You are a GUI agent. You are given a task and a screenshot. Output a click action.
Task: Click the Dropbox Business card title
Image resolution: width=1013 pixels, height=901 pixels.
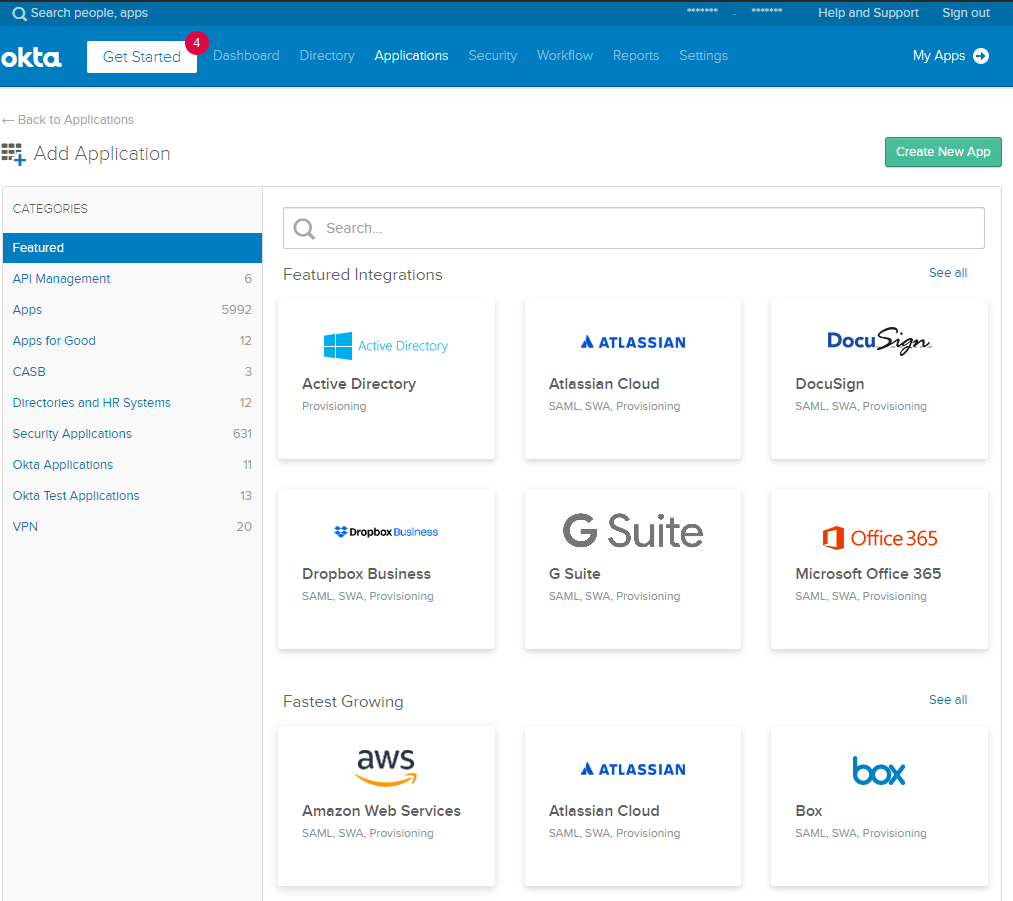coord(366,574)
